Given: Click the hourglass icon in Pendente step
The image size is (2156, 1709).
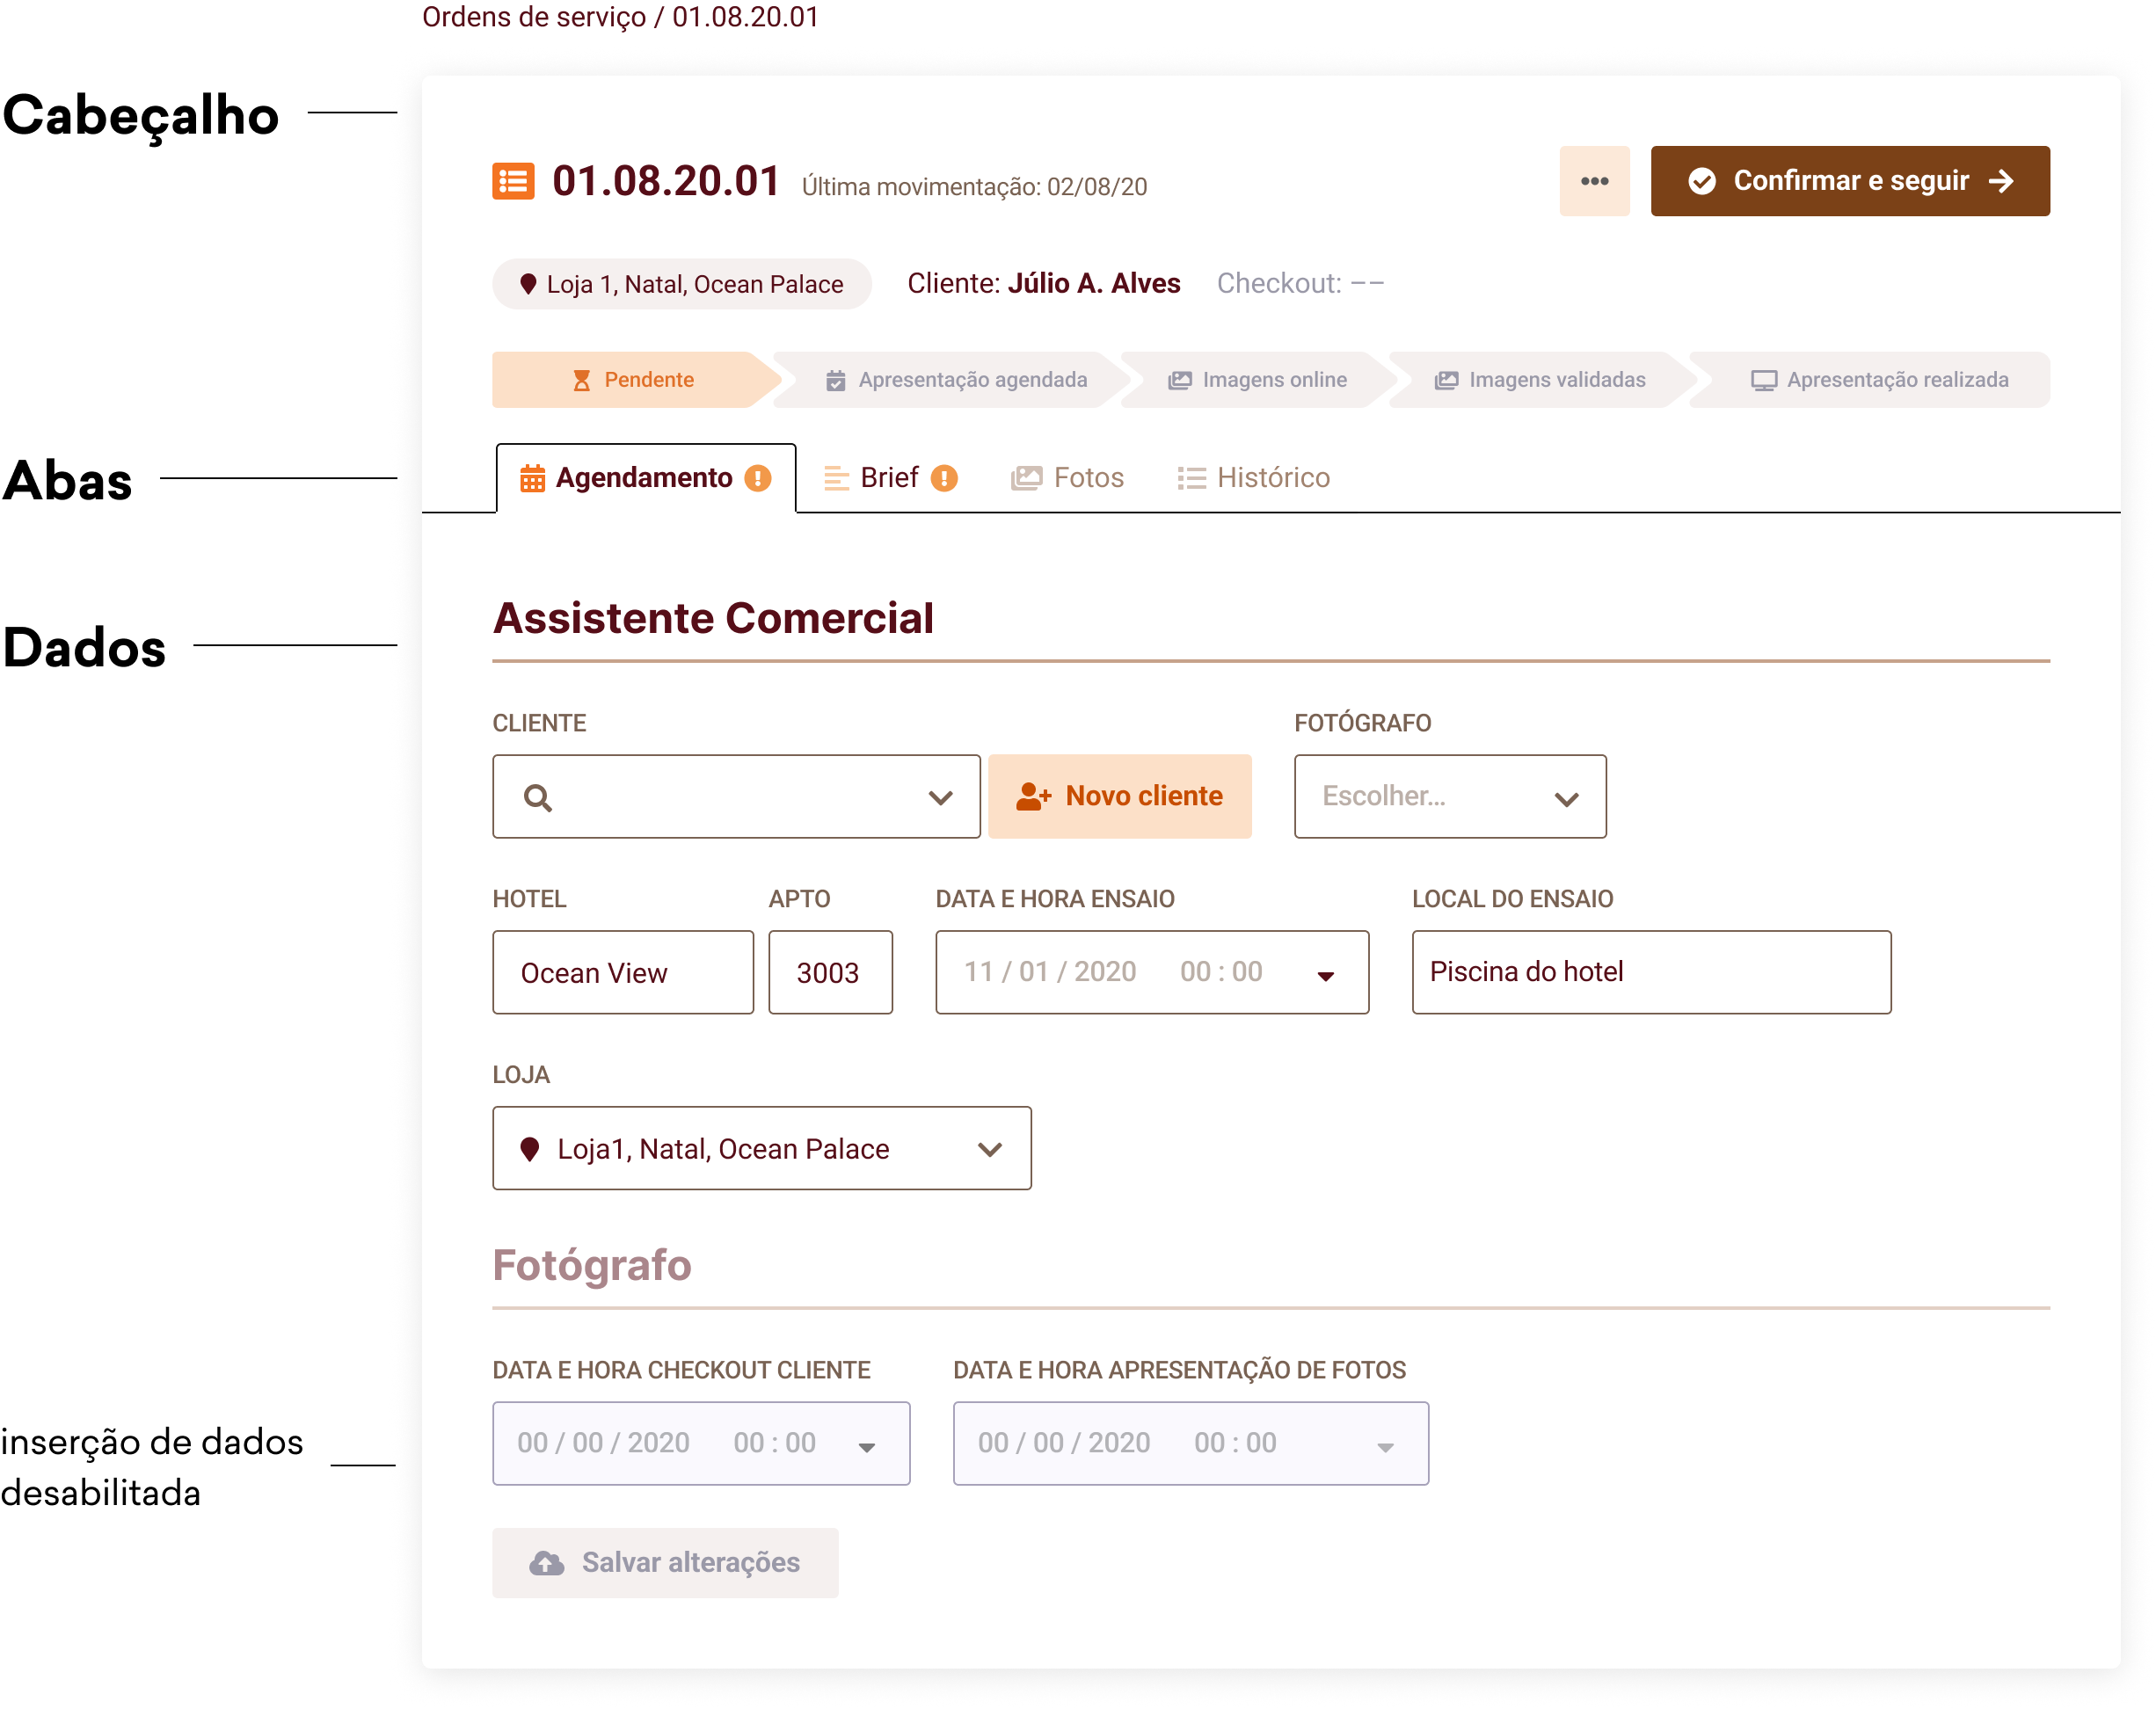Looking at the screenshot, I should coord(581,380).
